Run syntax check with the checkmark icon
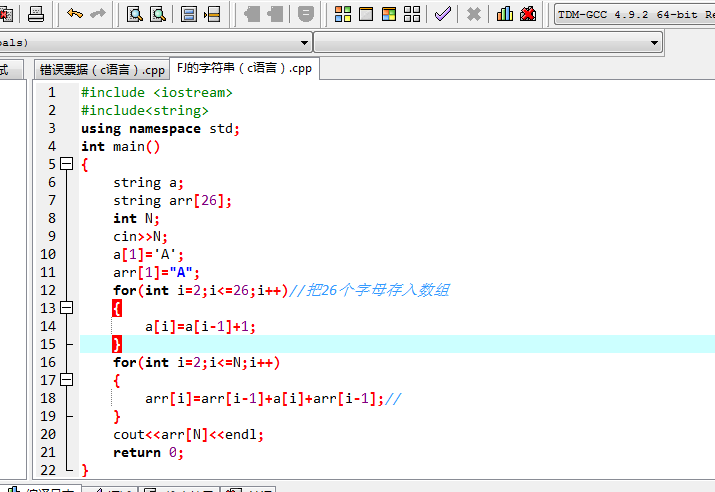 [x=442, y=14]
